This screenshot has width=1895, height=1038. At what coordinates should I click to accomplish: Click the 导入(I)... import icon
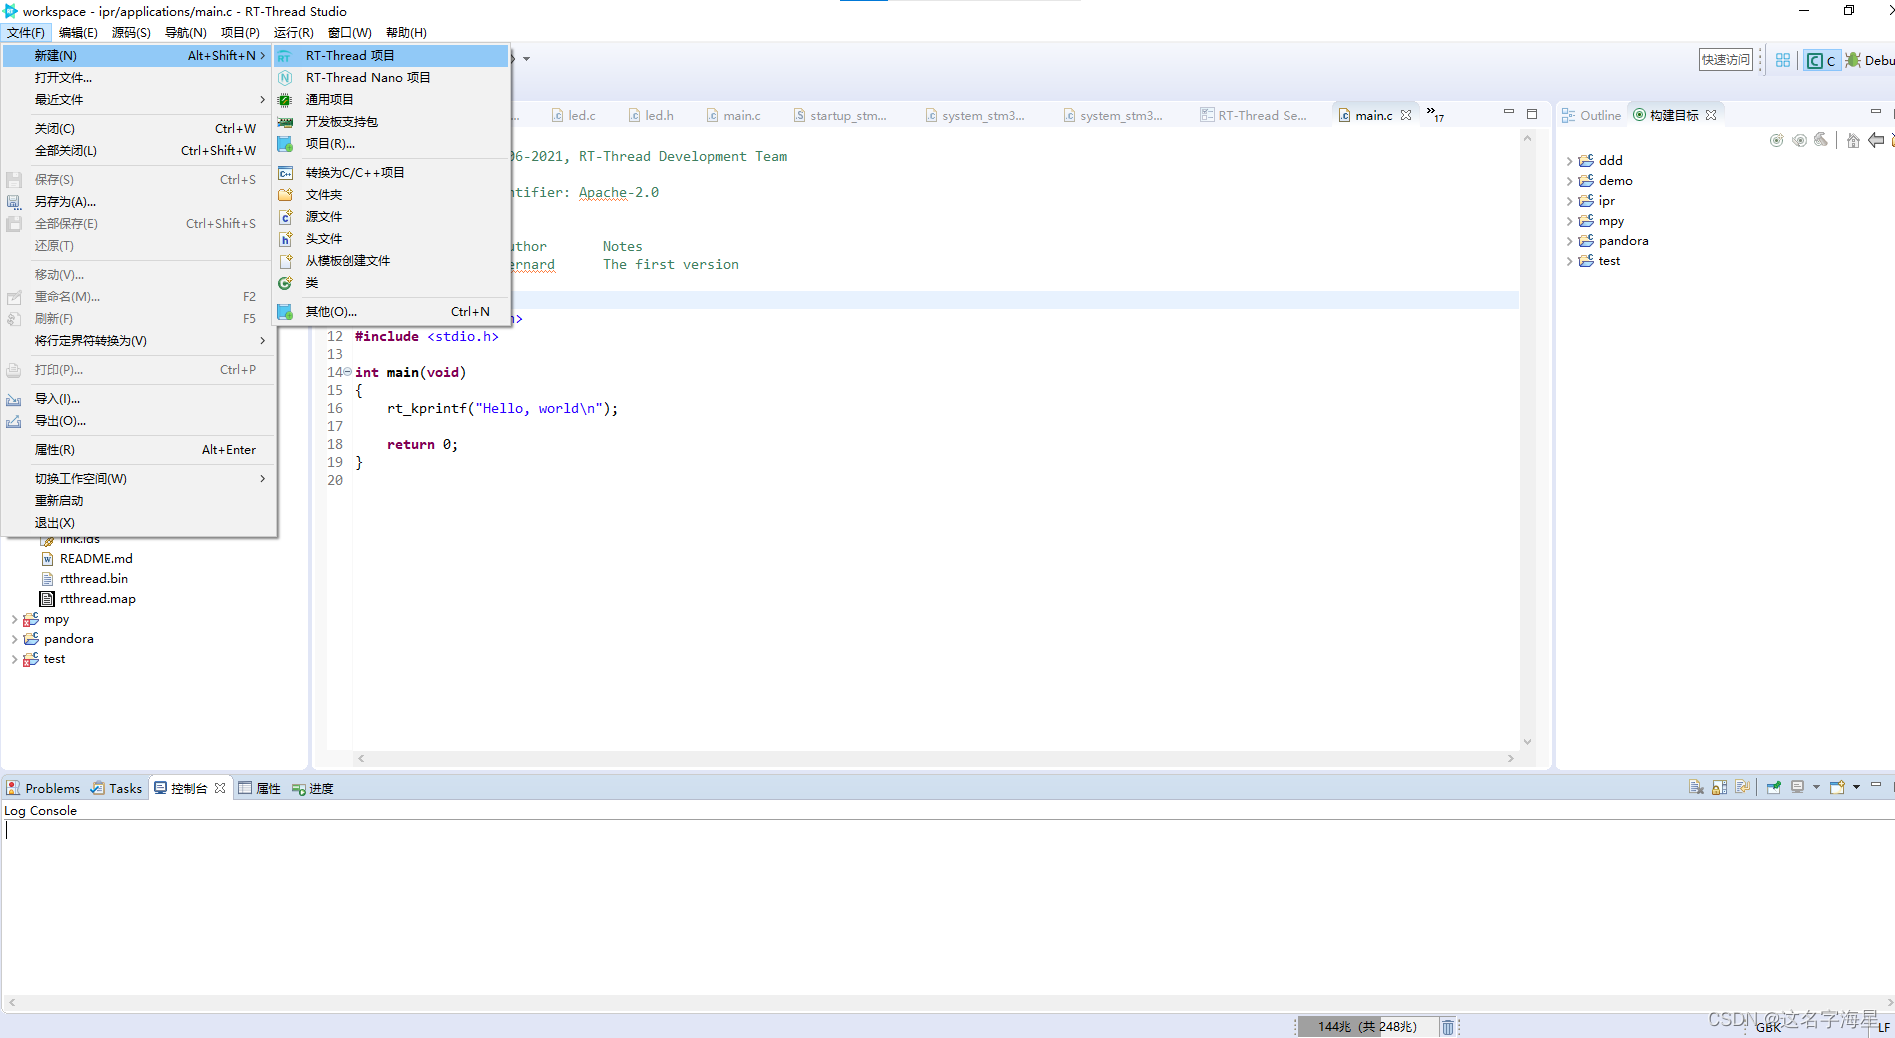point(14,399)
